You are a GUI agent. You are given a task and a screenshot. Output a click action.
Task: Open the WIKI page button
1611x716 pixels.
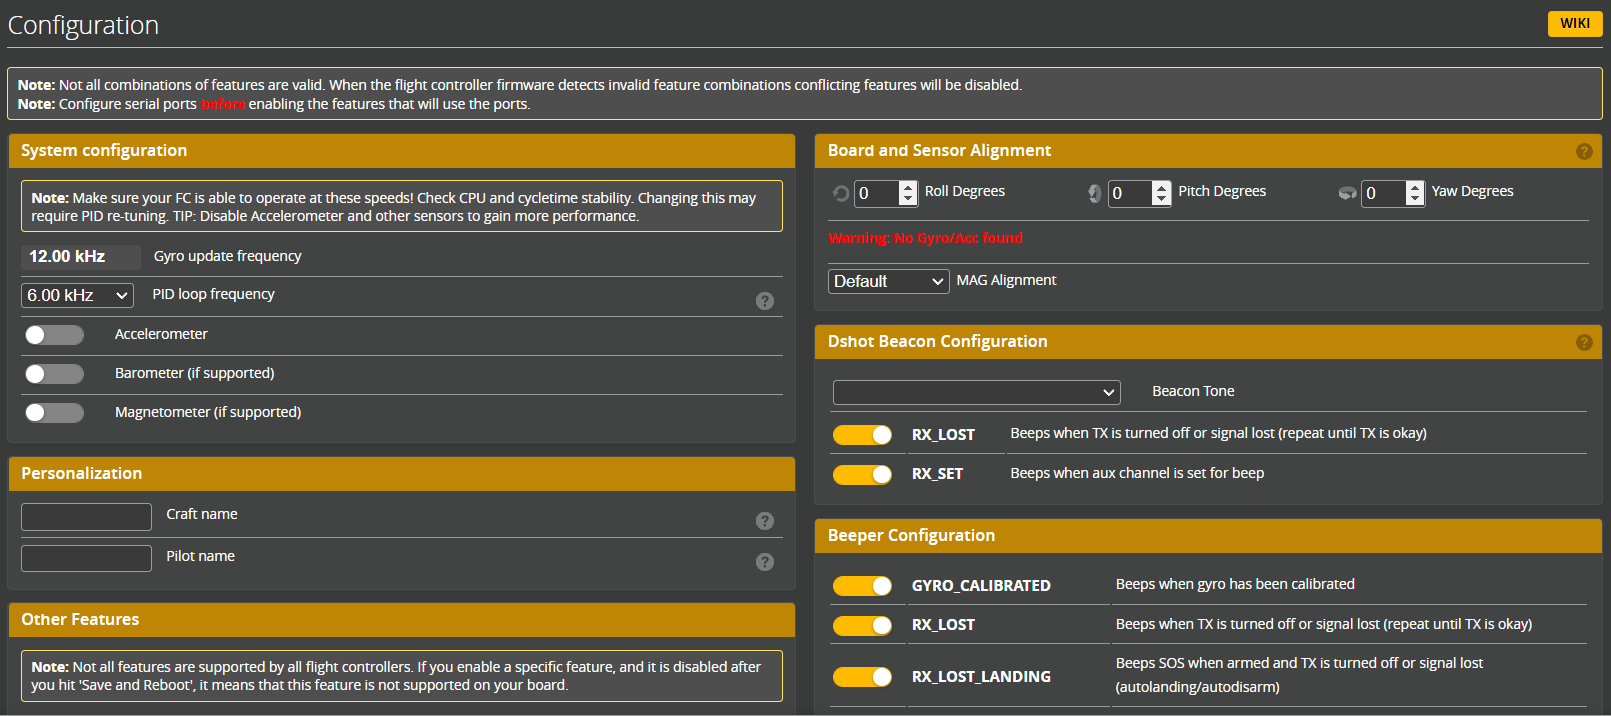pyautogui.click(x=1574, y=23)
